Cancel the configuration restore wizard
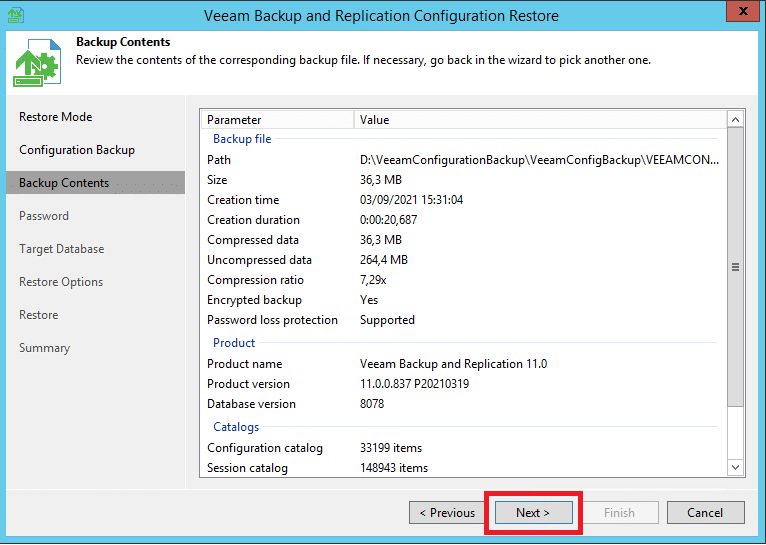Image resolution: width=766 pixels, height=545 pixels. coord(705,513)
